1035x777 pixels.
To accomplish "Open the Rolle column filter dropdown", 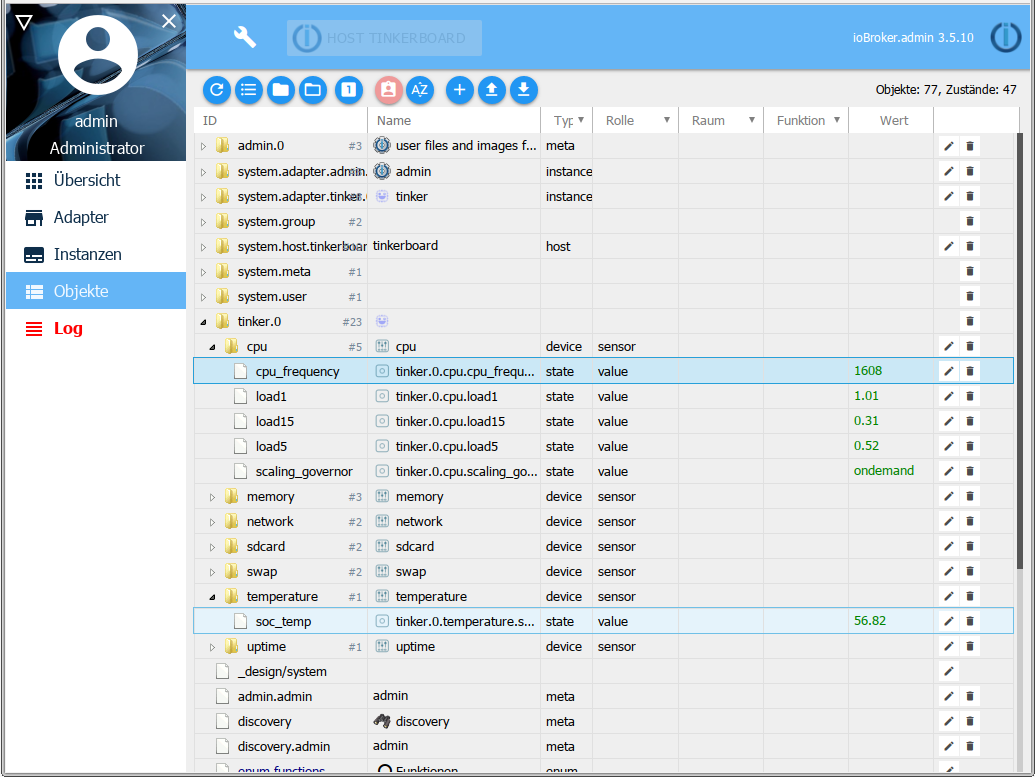I will pyautogui.click(x=667, y=121).
